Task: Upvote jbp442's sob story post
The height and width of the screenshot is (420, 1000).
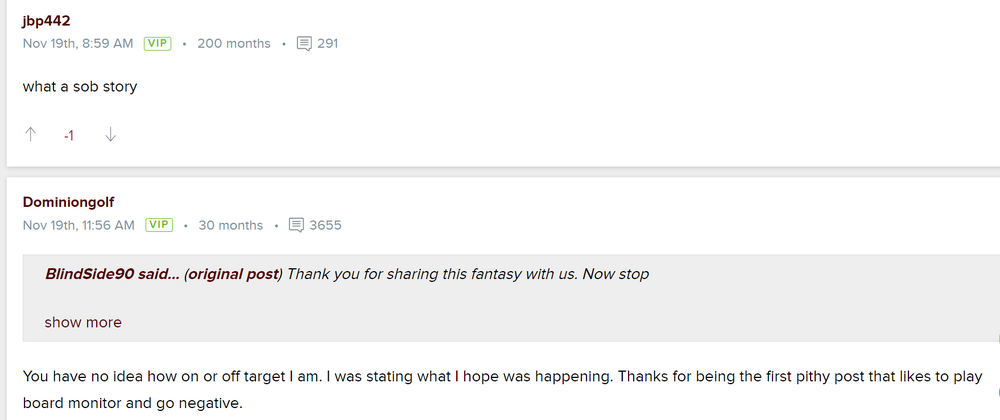Action: [30, 135]
